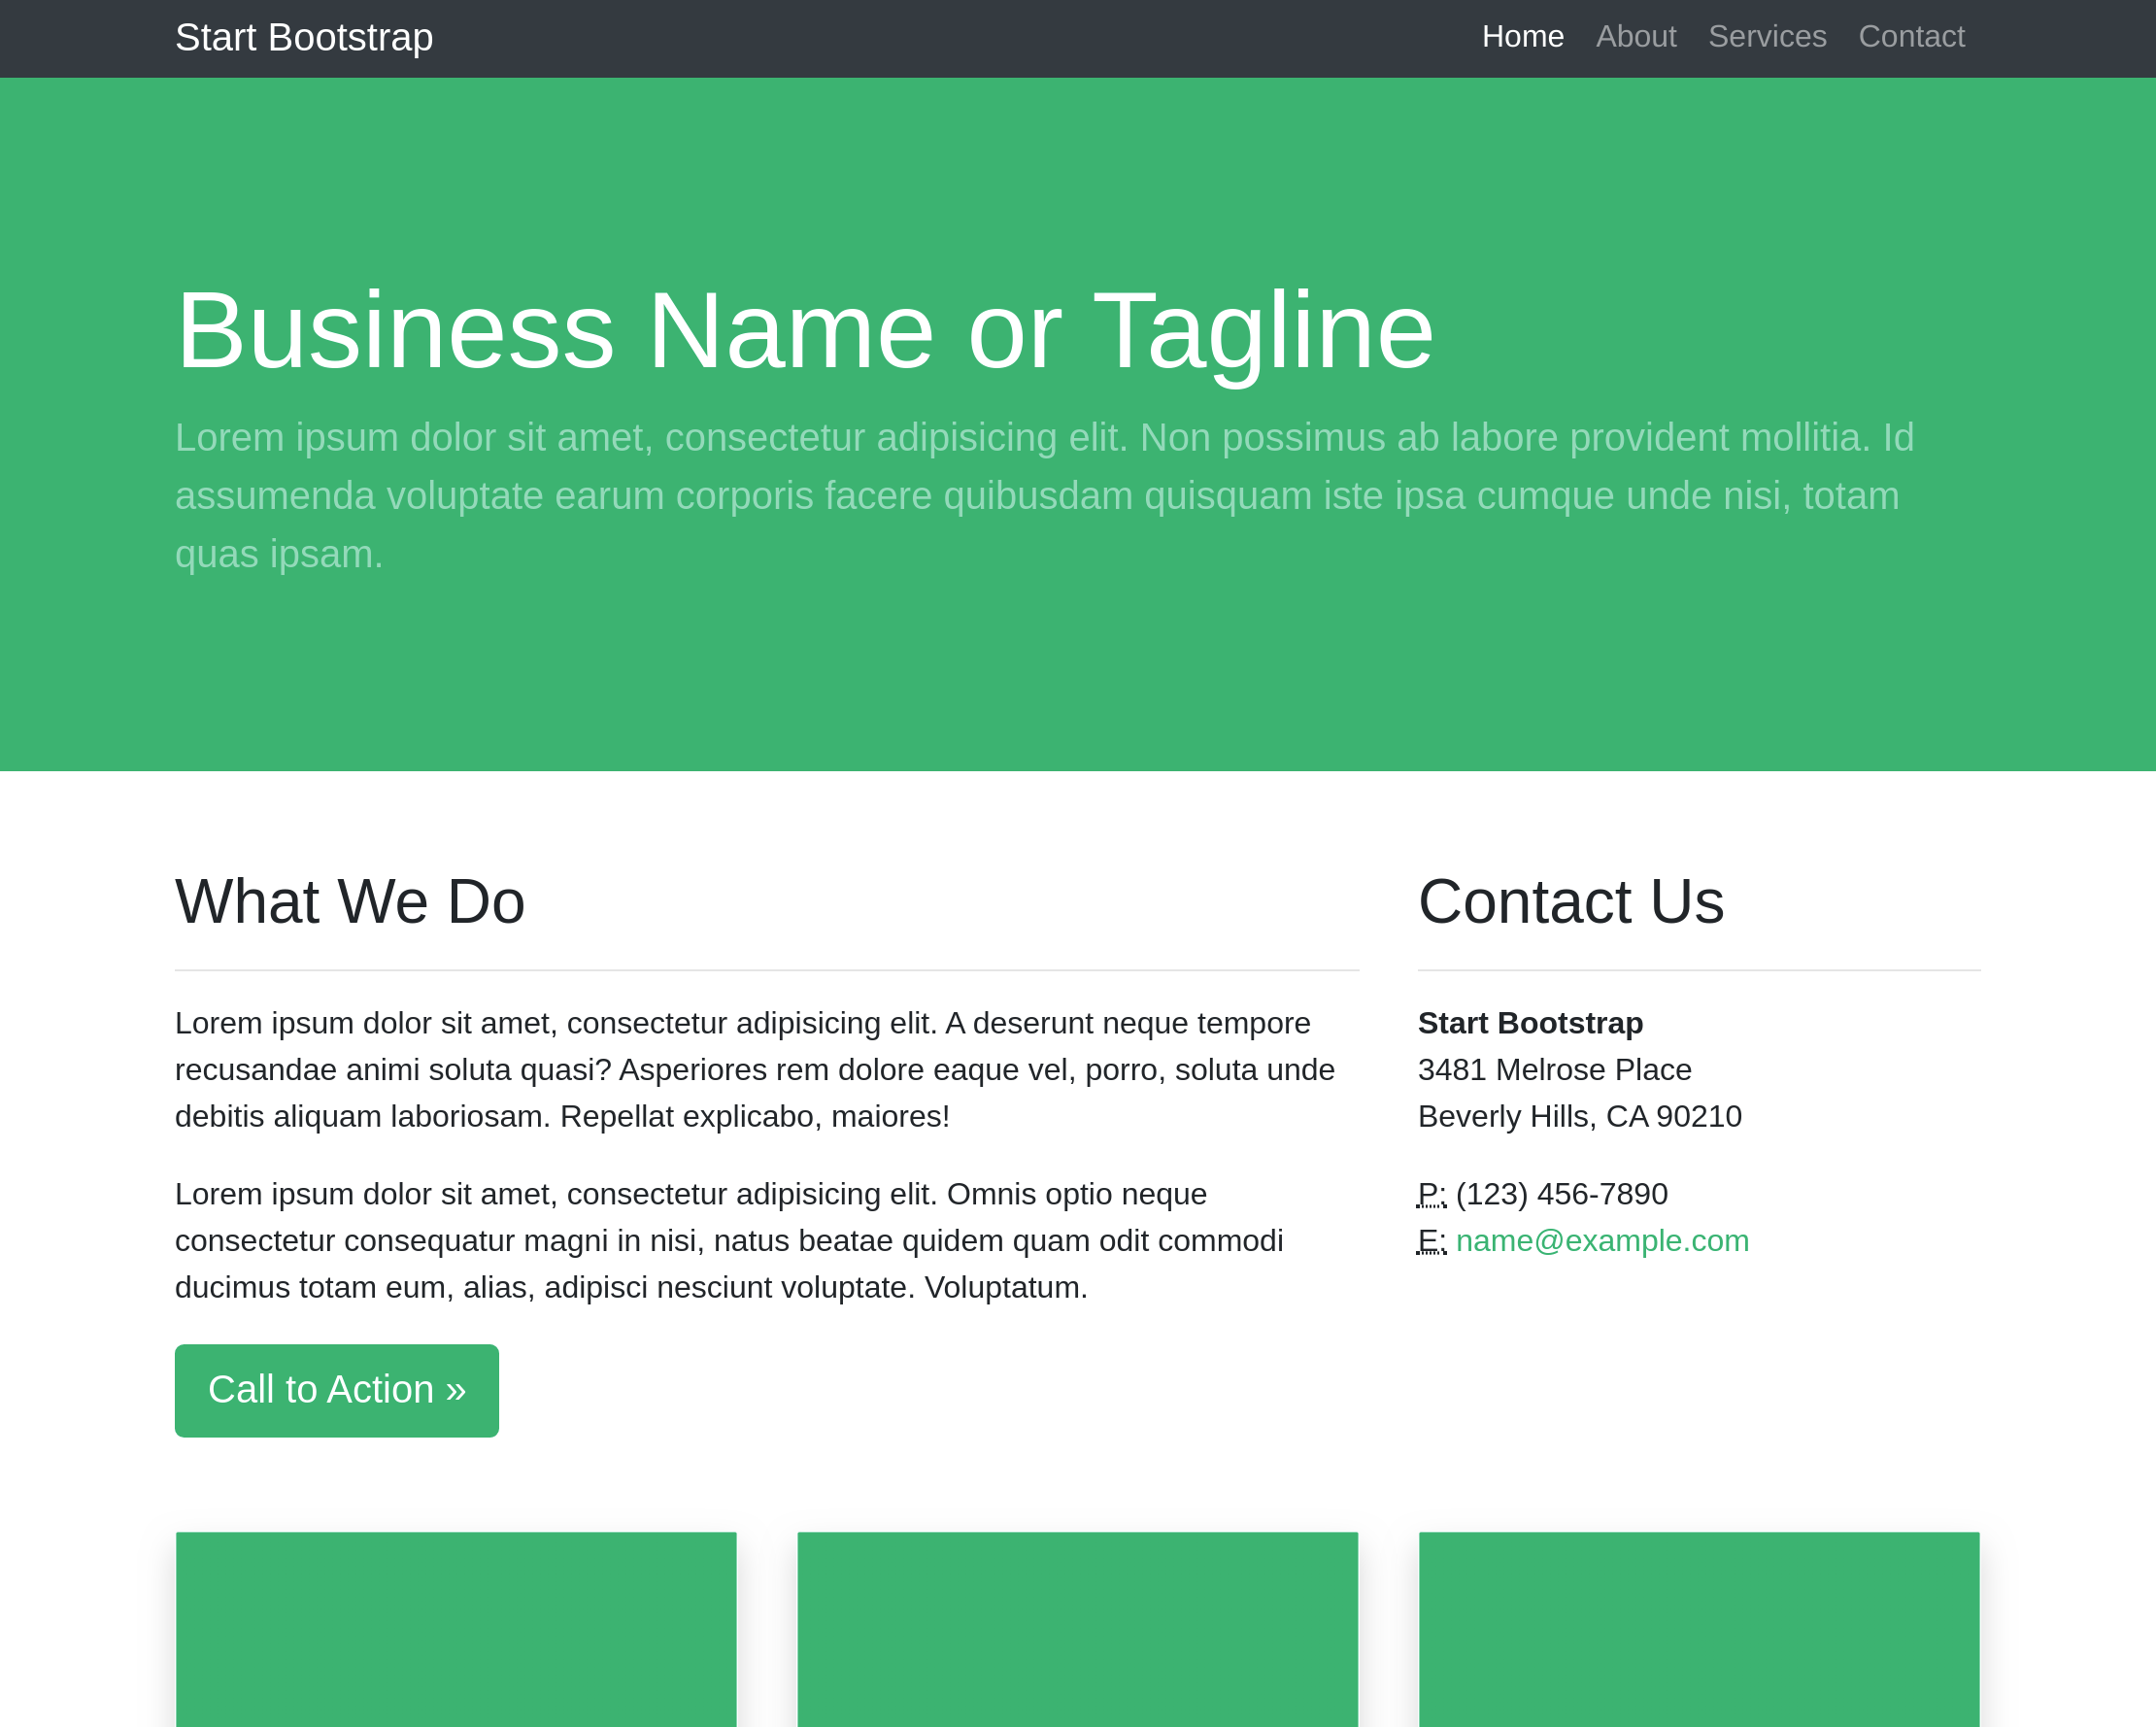Screen dimensions: 2156x1727
Task: Open the Contact navigation page
Action: pos(1911,35)
